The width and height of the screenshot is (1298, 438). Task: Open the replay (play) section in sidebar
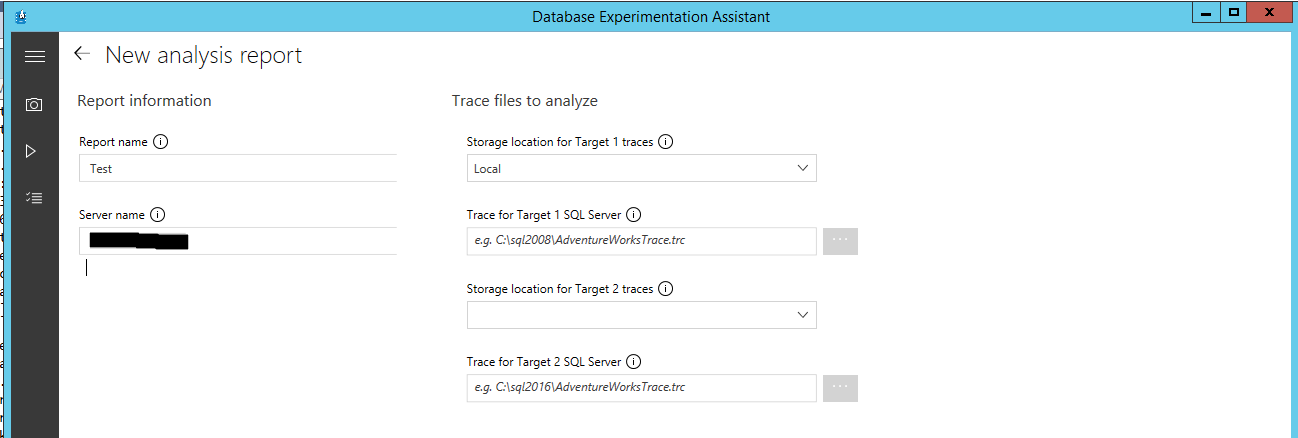(32, 151)
